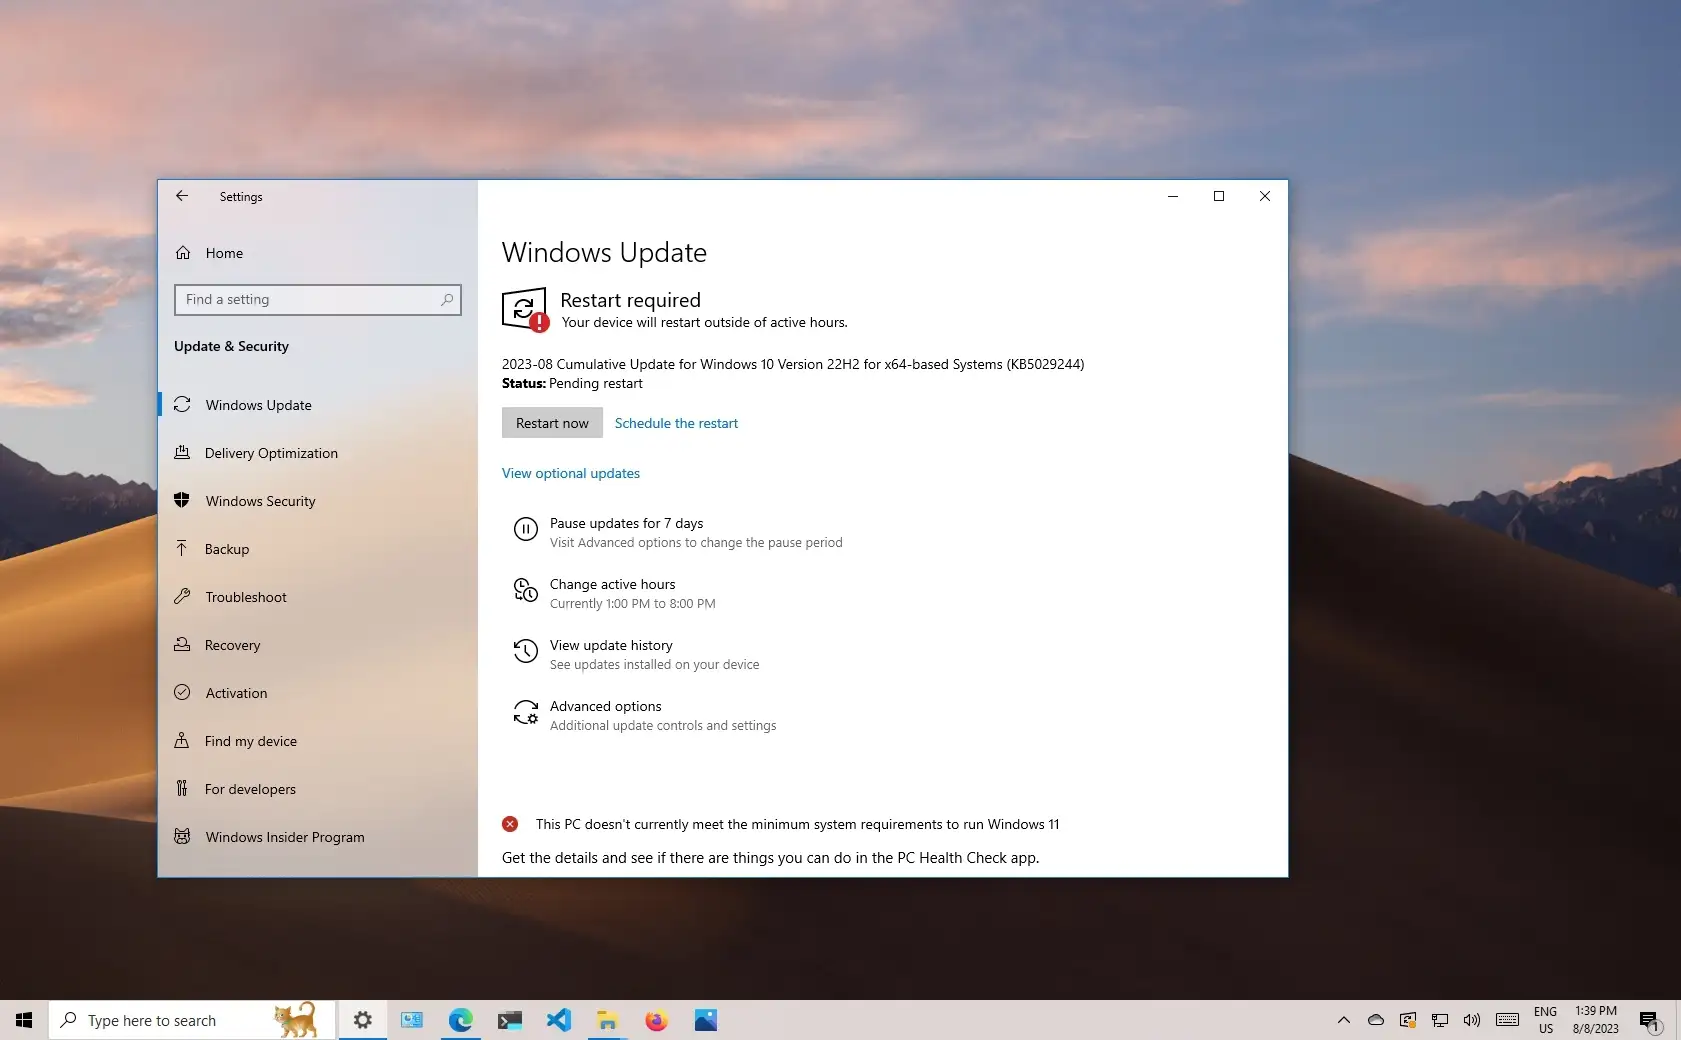Open the Photos app in the taskbar
Image resolution: width=1681 pixels, height=1040 pixels.
pyautogui.click(x=706, y=1020)
